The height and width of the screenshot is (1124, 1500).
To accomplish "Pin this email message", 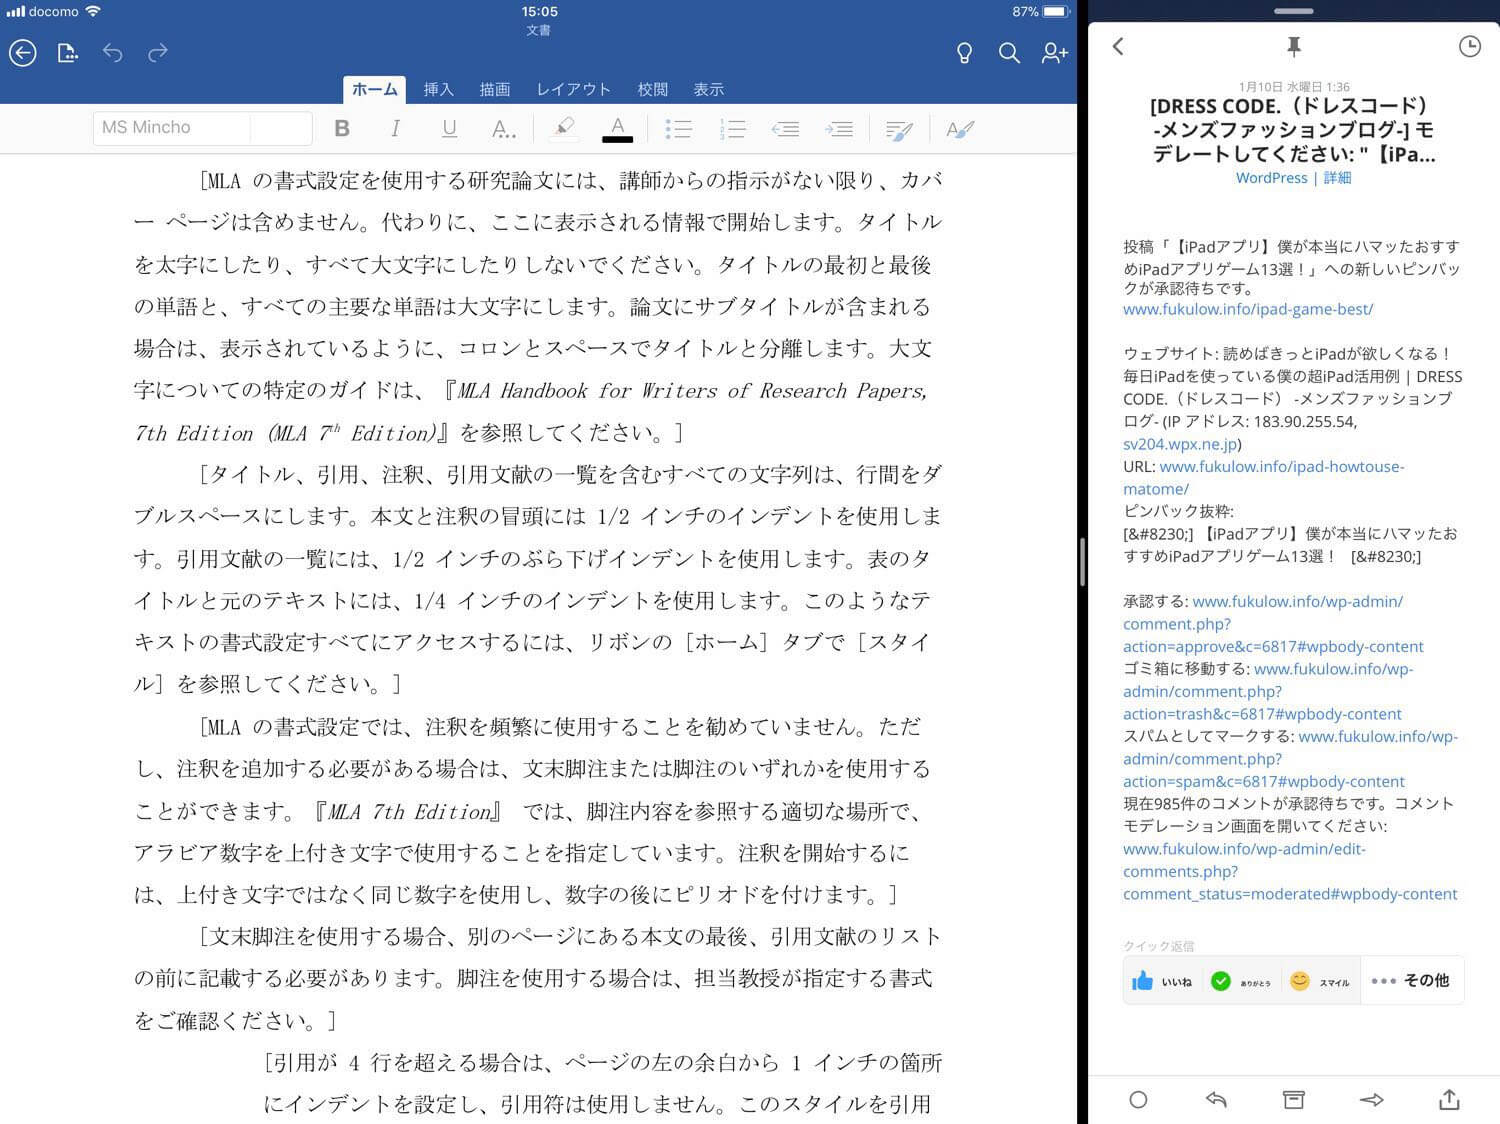I will tap(1293, 46).
